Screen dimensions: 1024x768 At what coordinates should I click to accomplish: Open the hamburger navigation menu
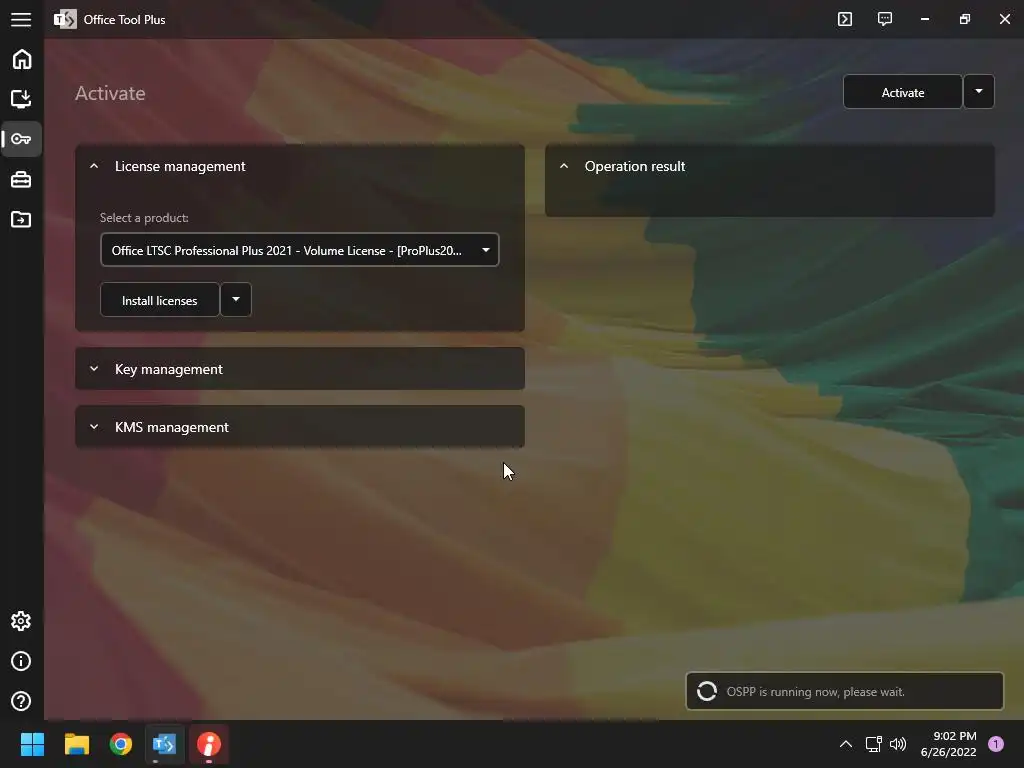(21, 20)
